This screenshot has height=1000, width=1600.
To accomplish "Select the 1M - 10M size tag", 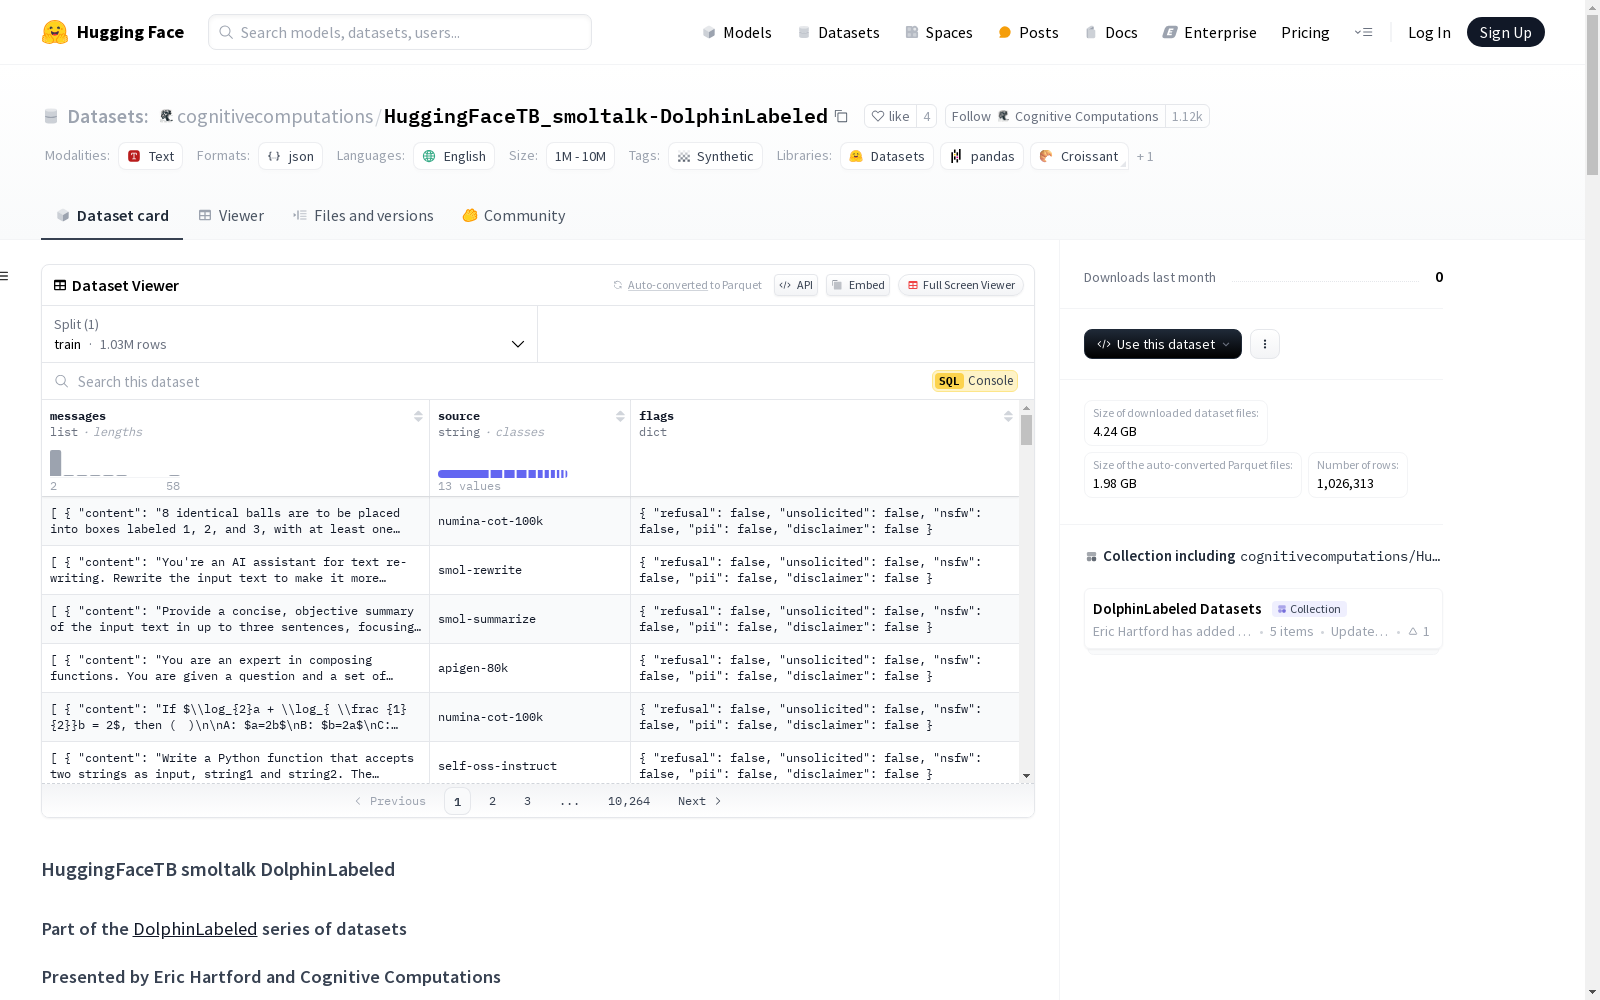I will (580, 156).
